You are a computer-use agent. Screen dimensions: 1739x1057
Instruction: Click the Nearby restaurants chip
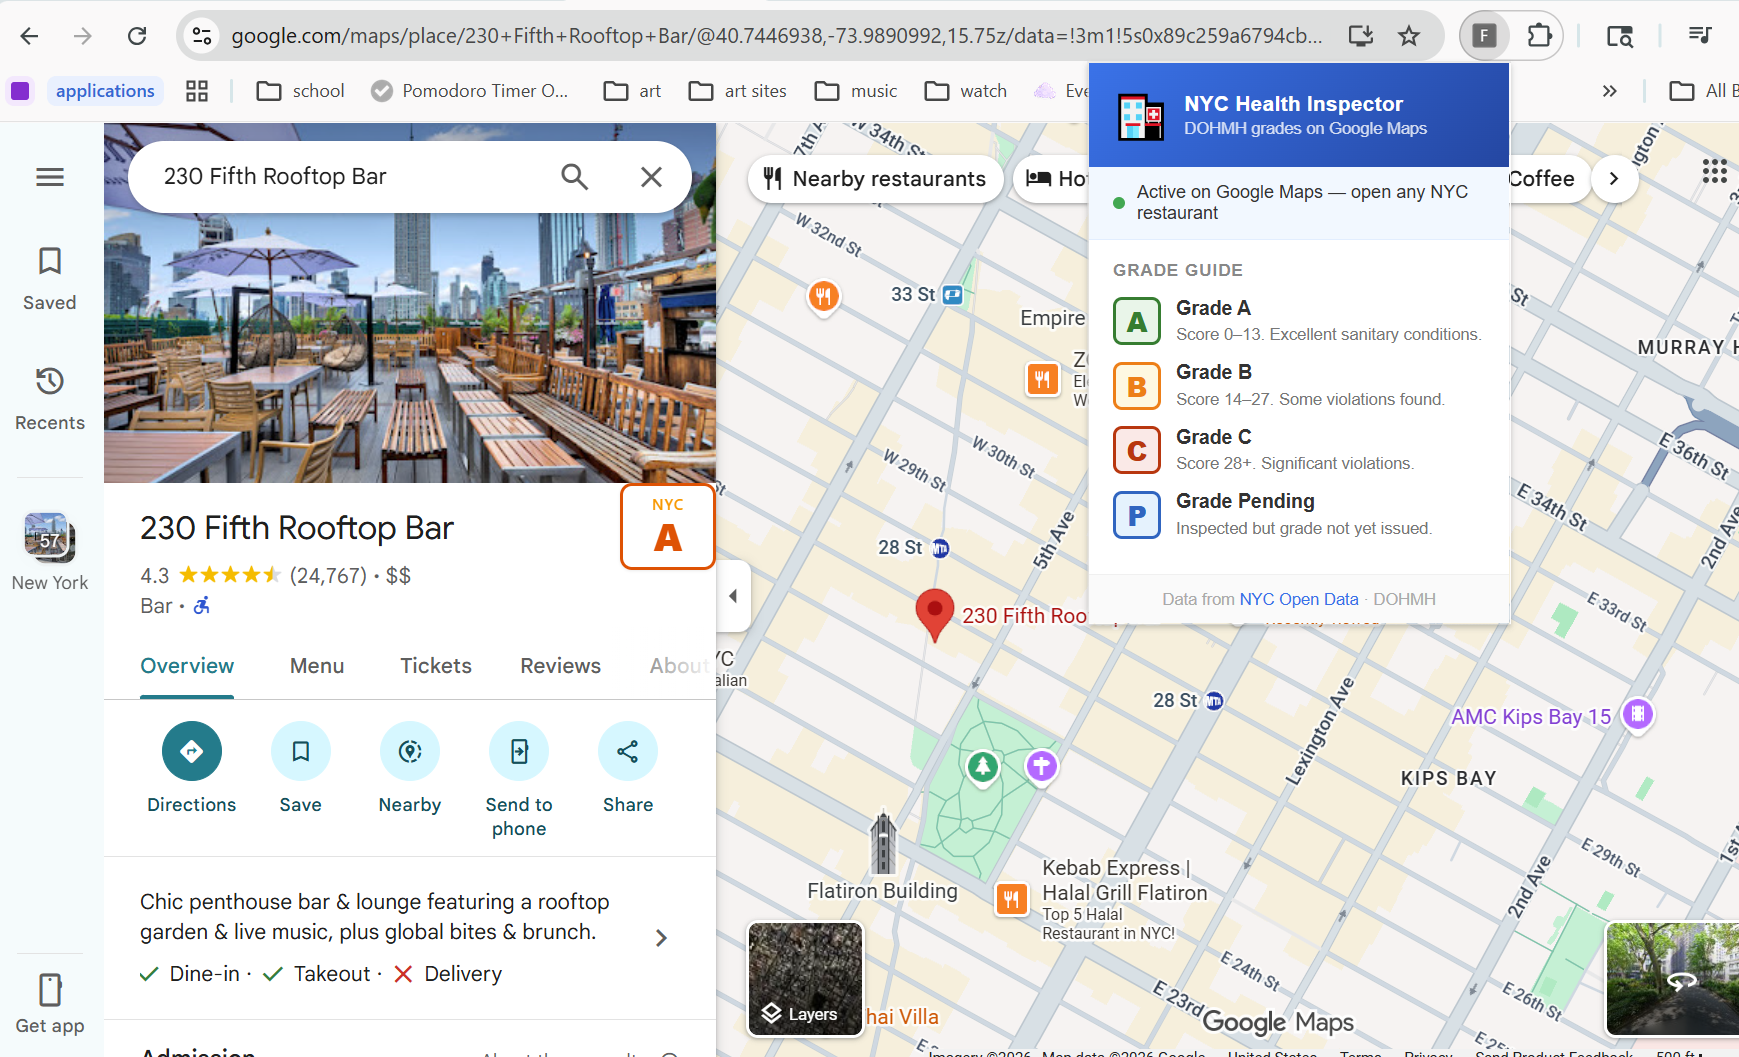point(875,179)
